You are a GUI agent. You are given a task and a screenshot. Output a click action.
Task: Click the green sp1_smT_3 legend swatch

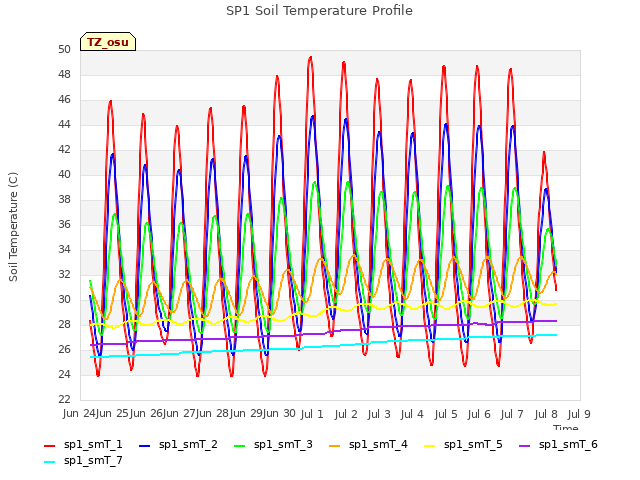coord(240,446)
